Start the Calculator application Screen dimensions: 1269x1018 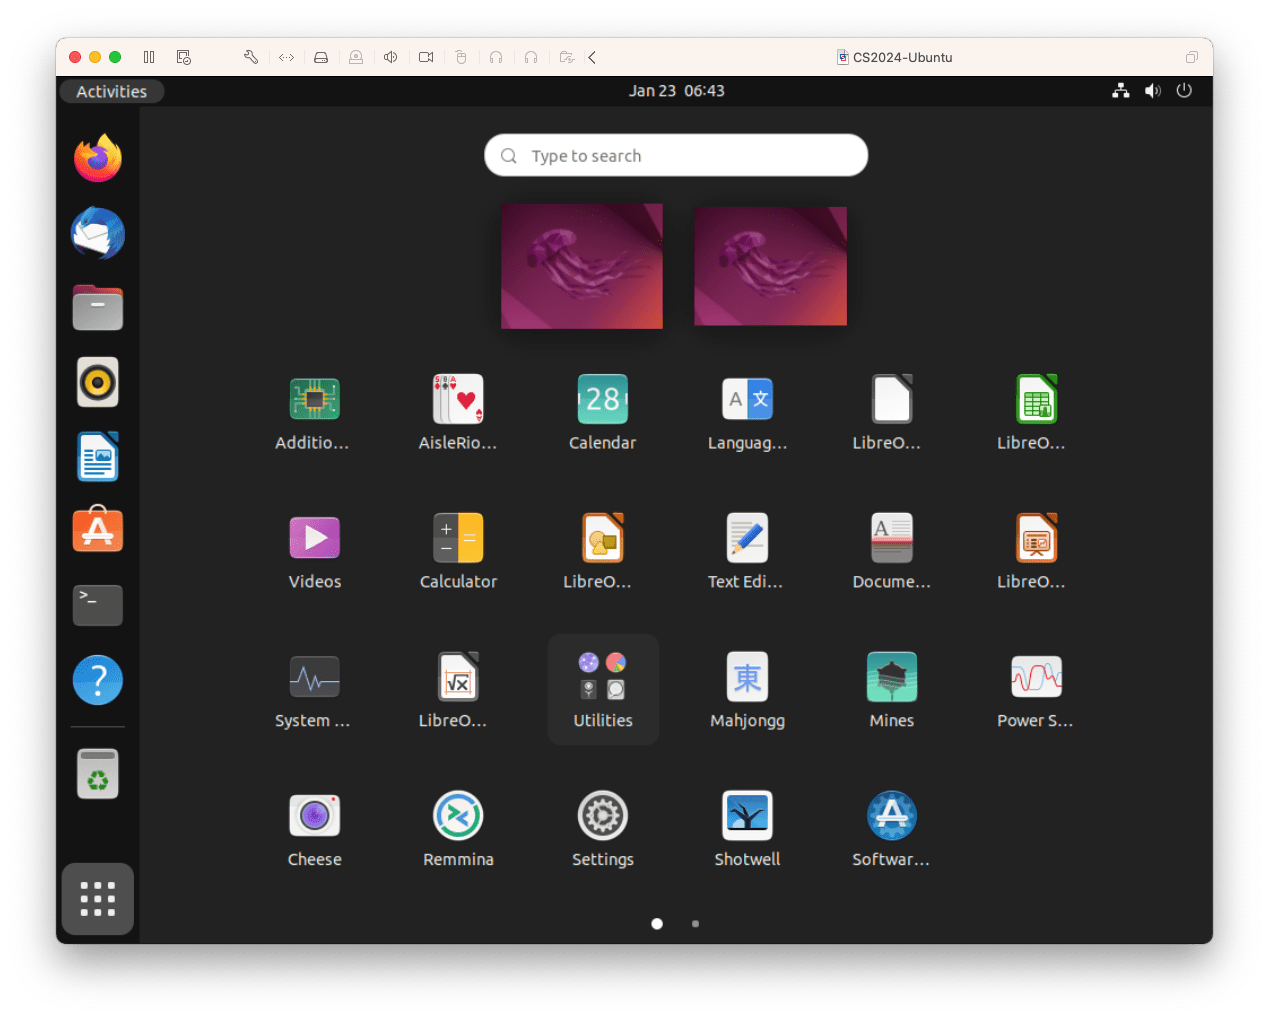(x=458, y=537)
